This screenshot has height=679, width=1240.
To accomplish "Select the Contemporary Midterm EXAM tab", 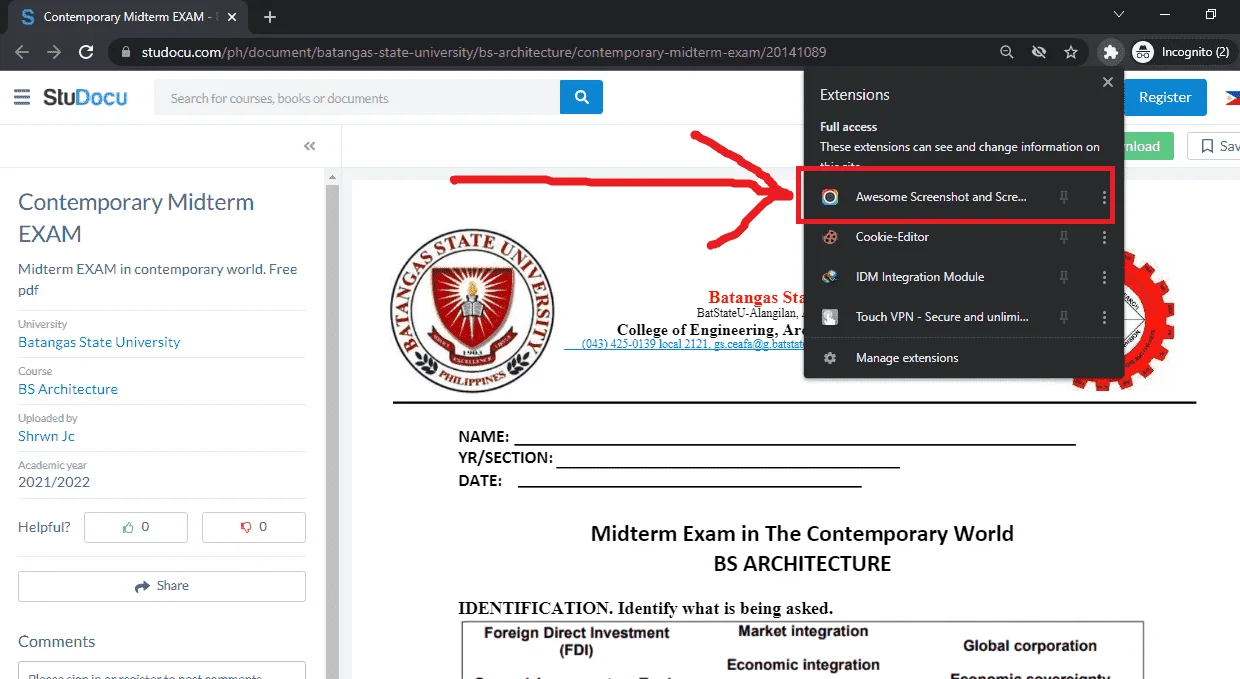I will click(130, 17).
